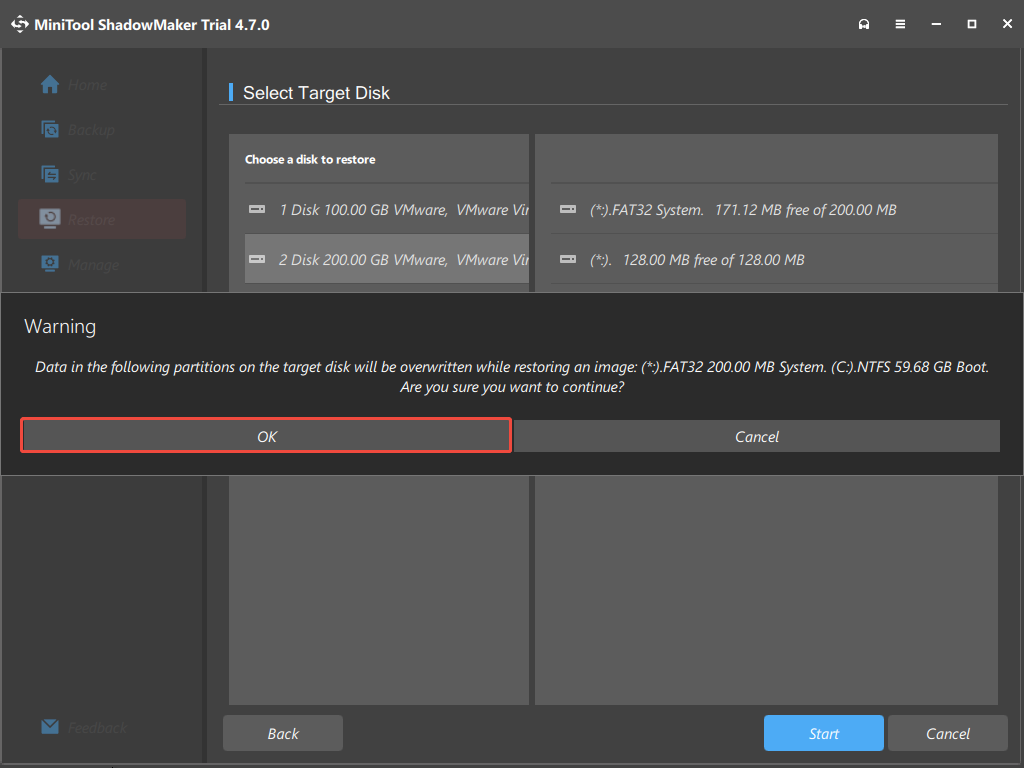Select 1 Disk 100.00 GB VMware row
The width and height of the screenshot is (1024, 768).
click(x=387, y=210)
